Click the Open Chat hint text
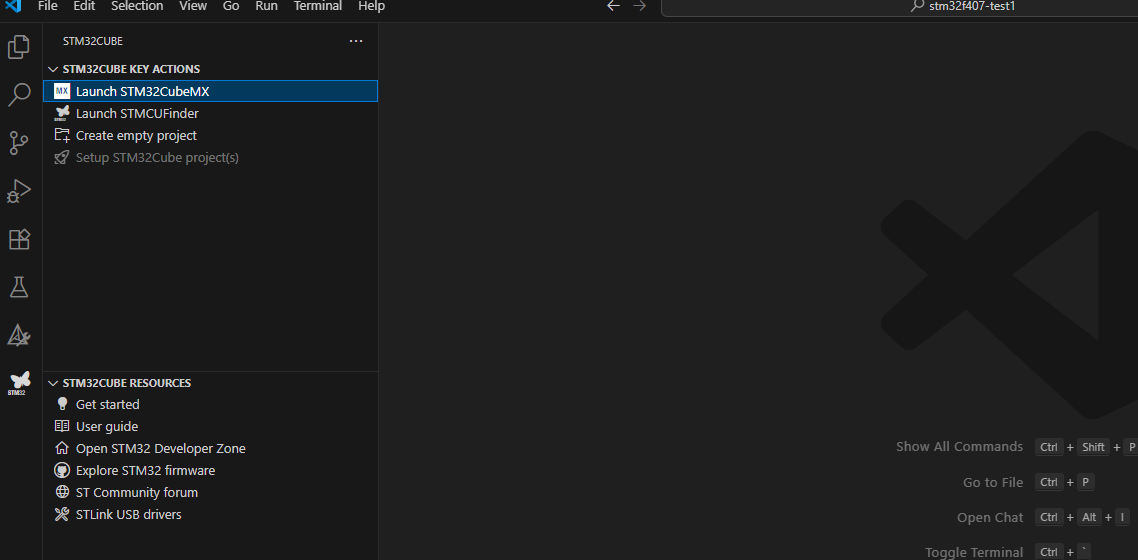Image resolution: width=1138 pixels, height=560 pixels. tap(990, 518)
